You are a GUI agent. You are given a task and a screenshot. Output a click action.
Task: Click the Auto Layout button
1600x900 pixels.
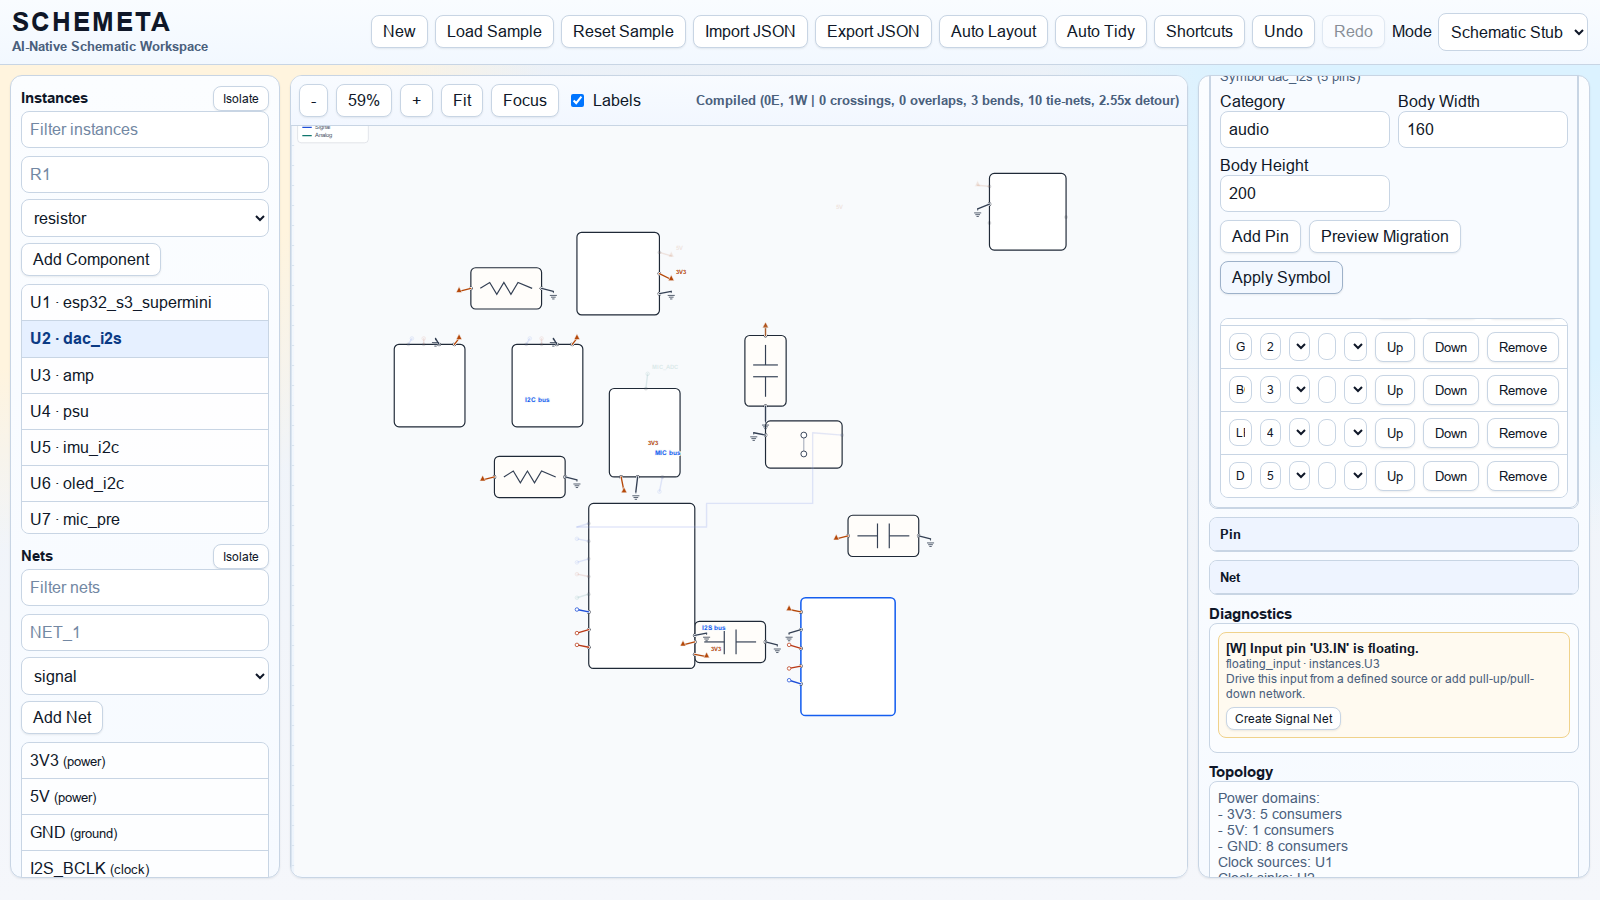coord(993,32)
